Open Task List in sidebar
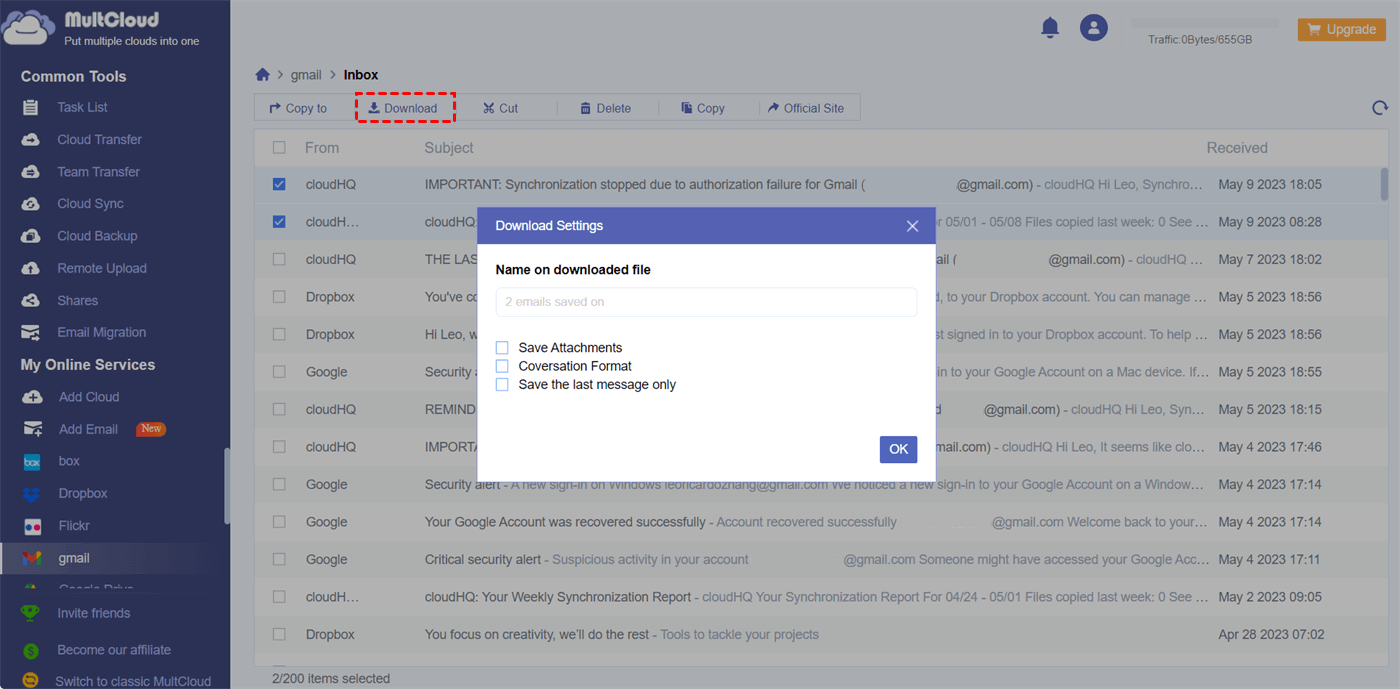 82,107
